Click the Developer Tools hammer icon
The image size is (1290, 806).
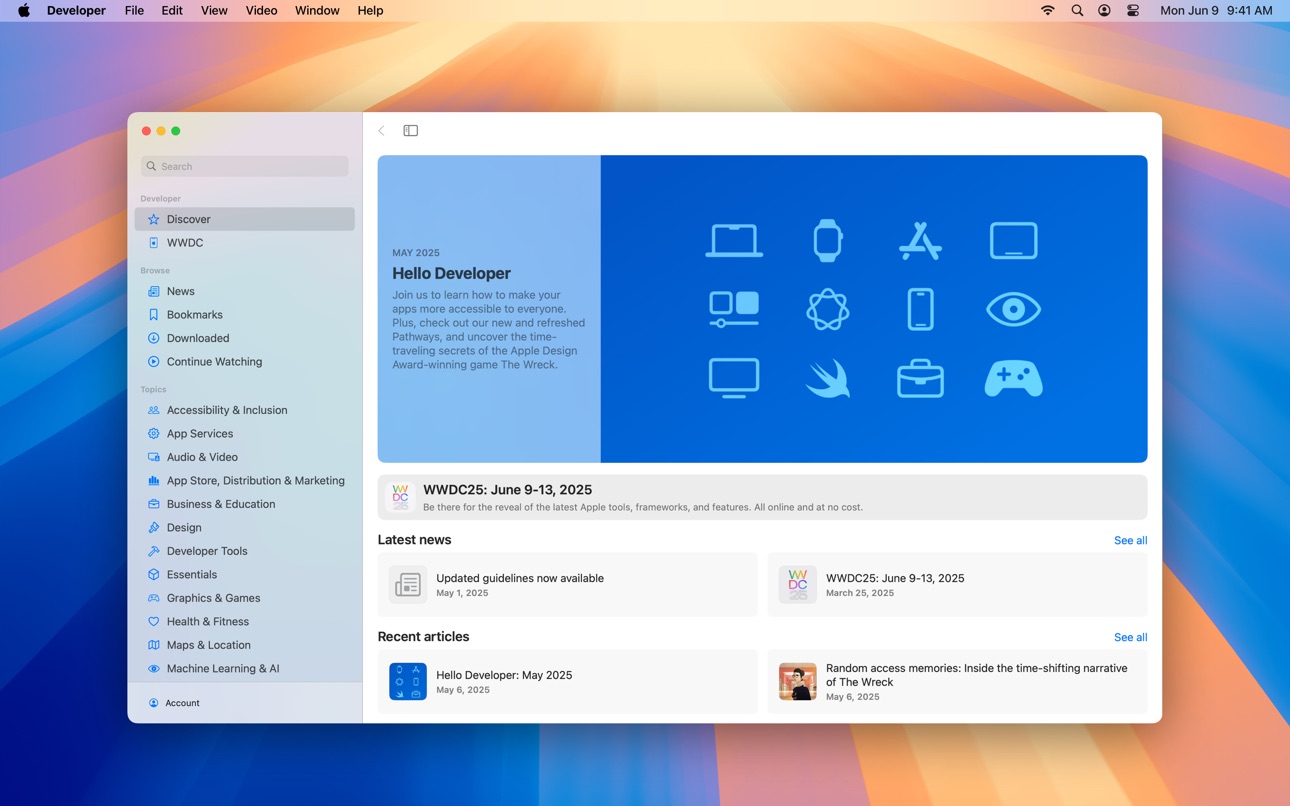pyautogui.click(x=153, y=551)
